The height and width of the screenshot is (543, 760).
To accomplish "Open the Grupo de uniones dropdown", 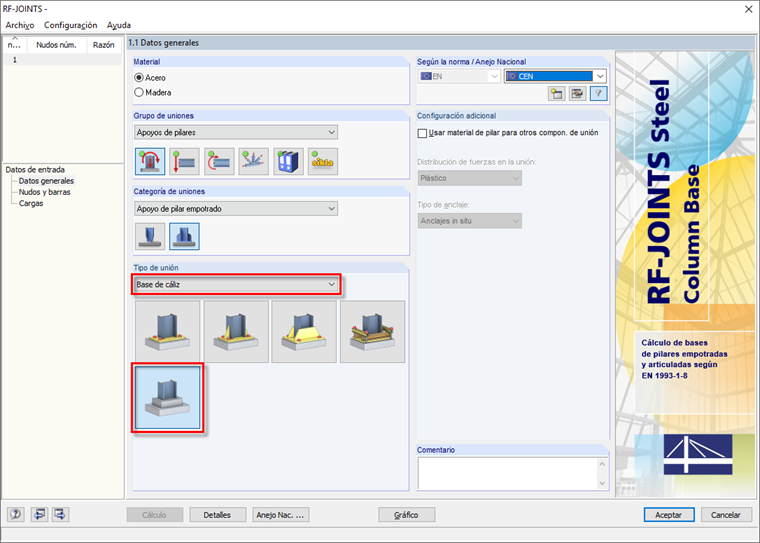I will [x=236, y=132].
